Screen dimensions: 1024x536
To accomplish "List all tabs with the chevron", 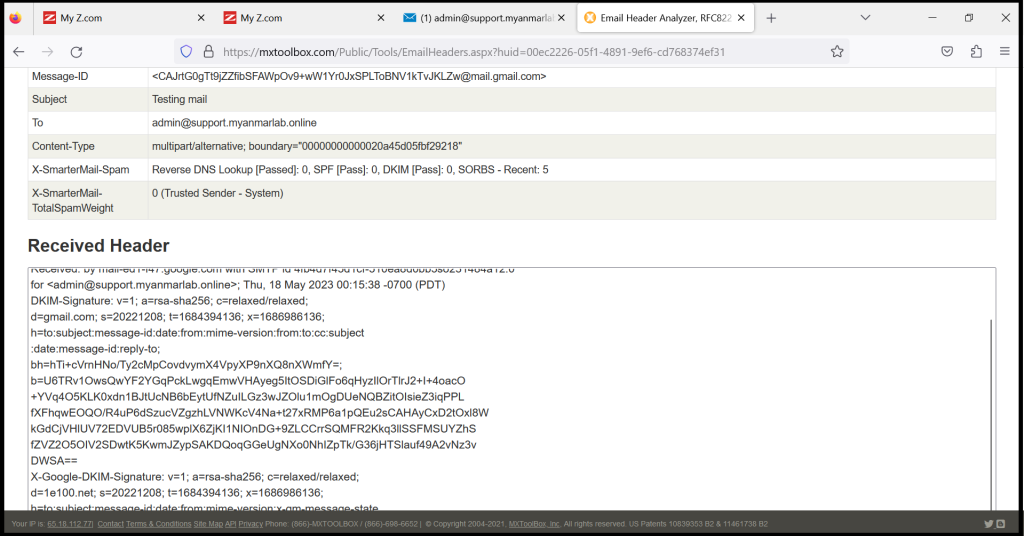I will (865, 18).
